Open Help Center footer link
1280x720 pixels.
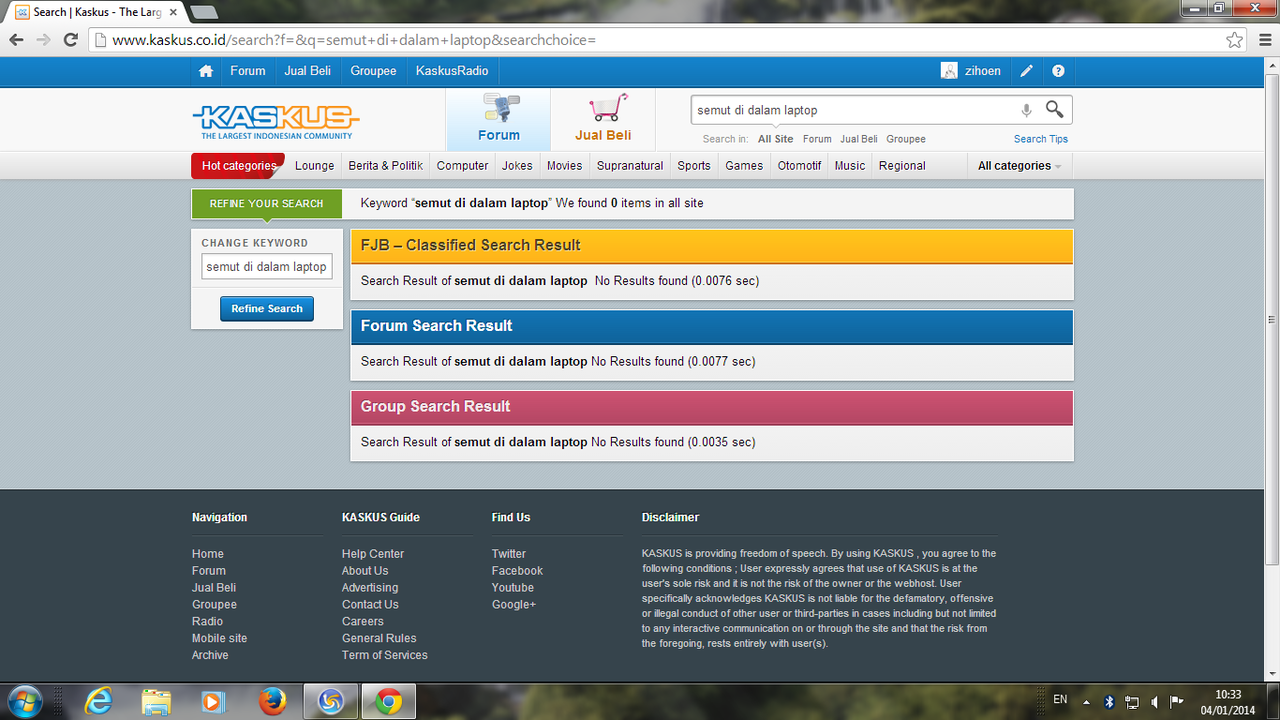click(373, 554)
